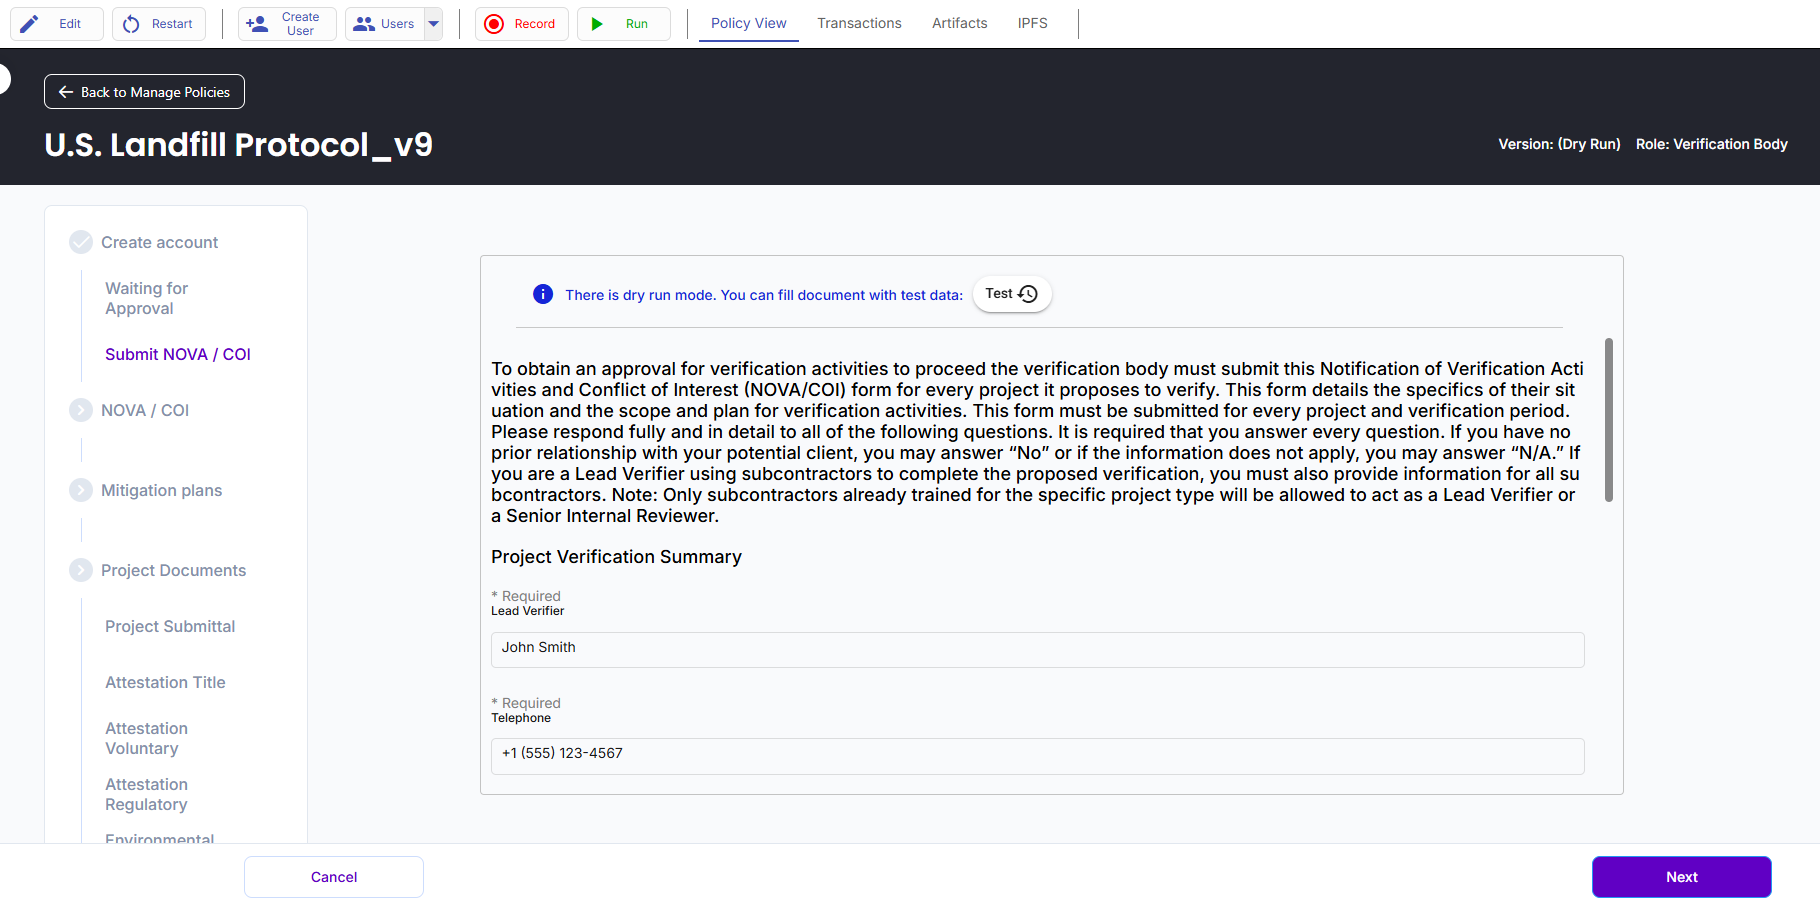This screenshot has height=904, width=1820.
Task: Click Back to Manage Policies button
Action: tap(144, 92)
